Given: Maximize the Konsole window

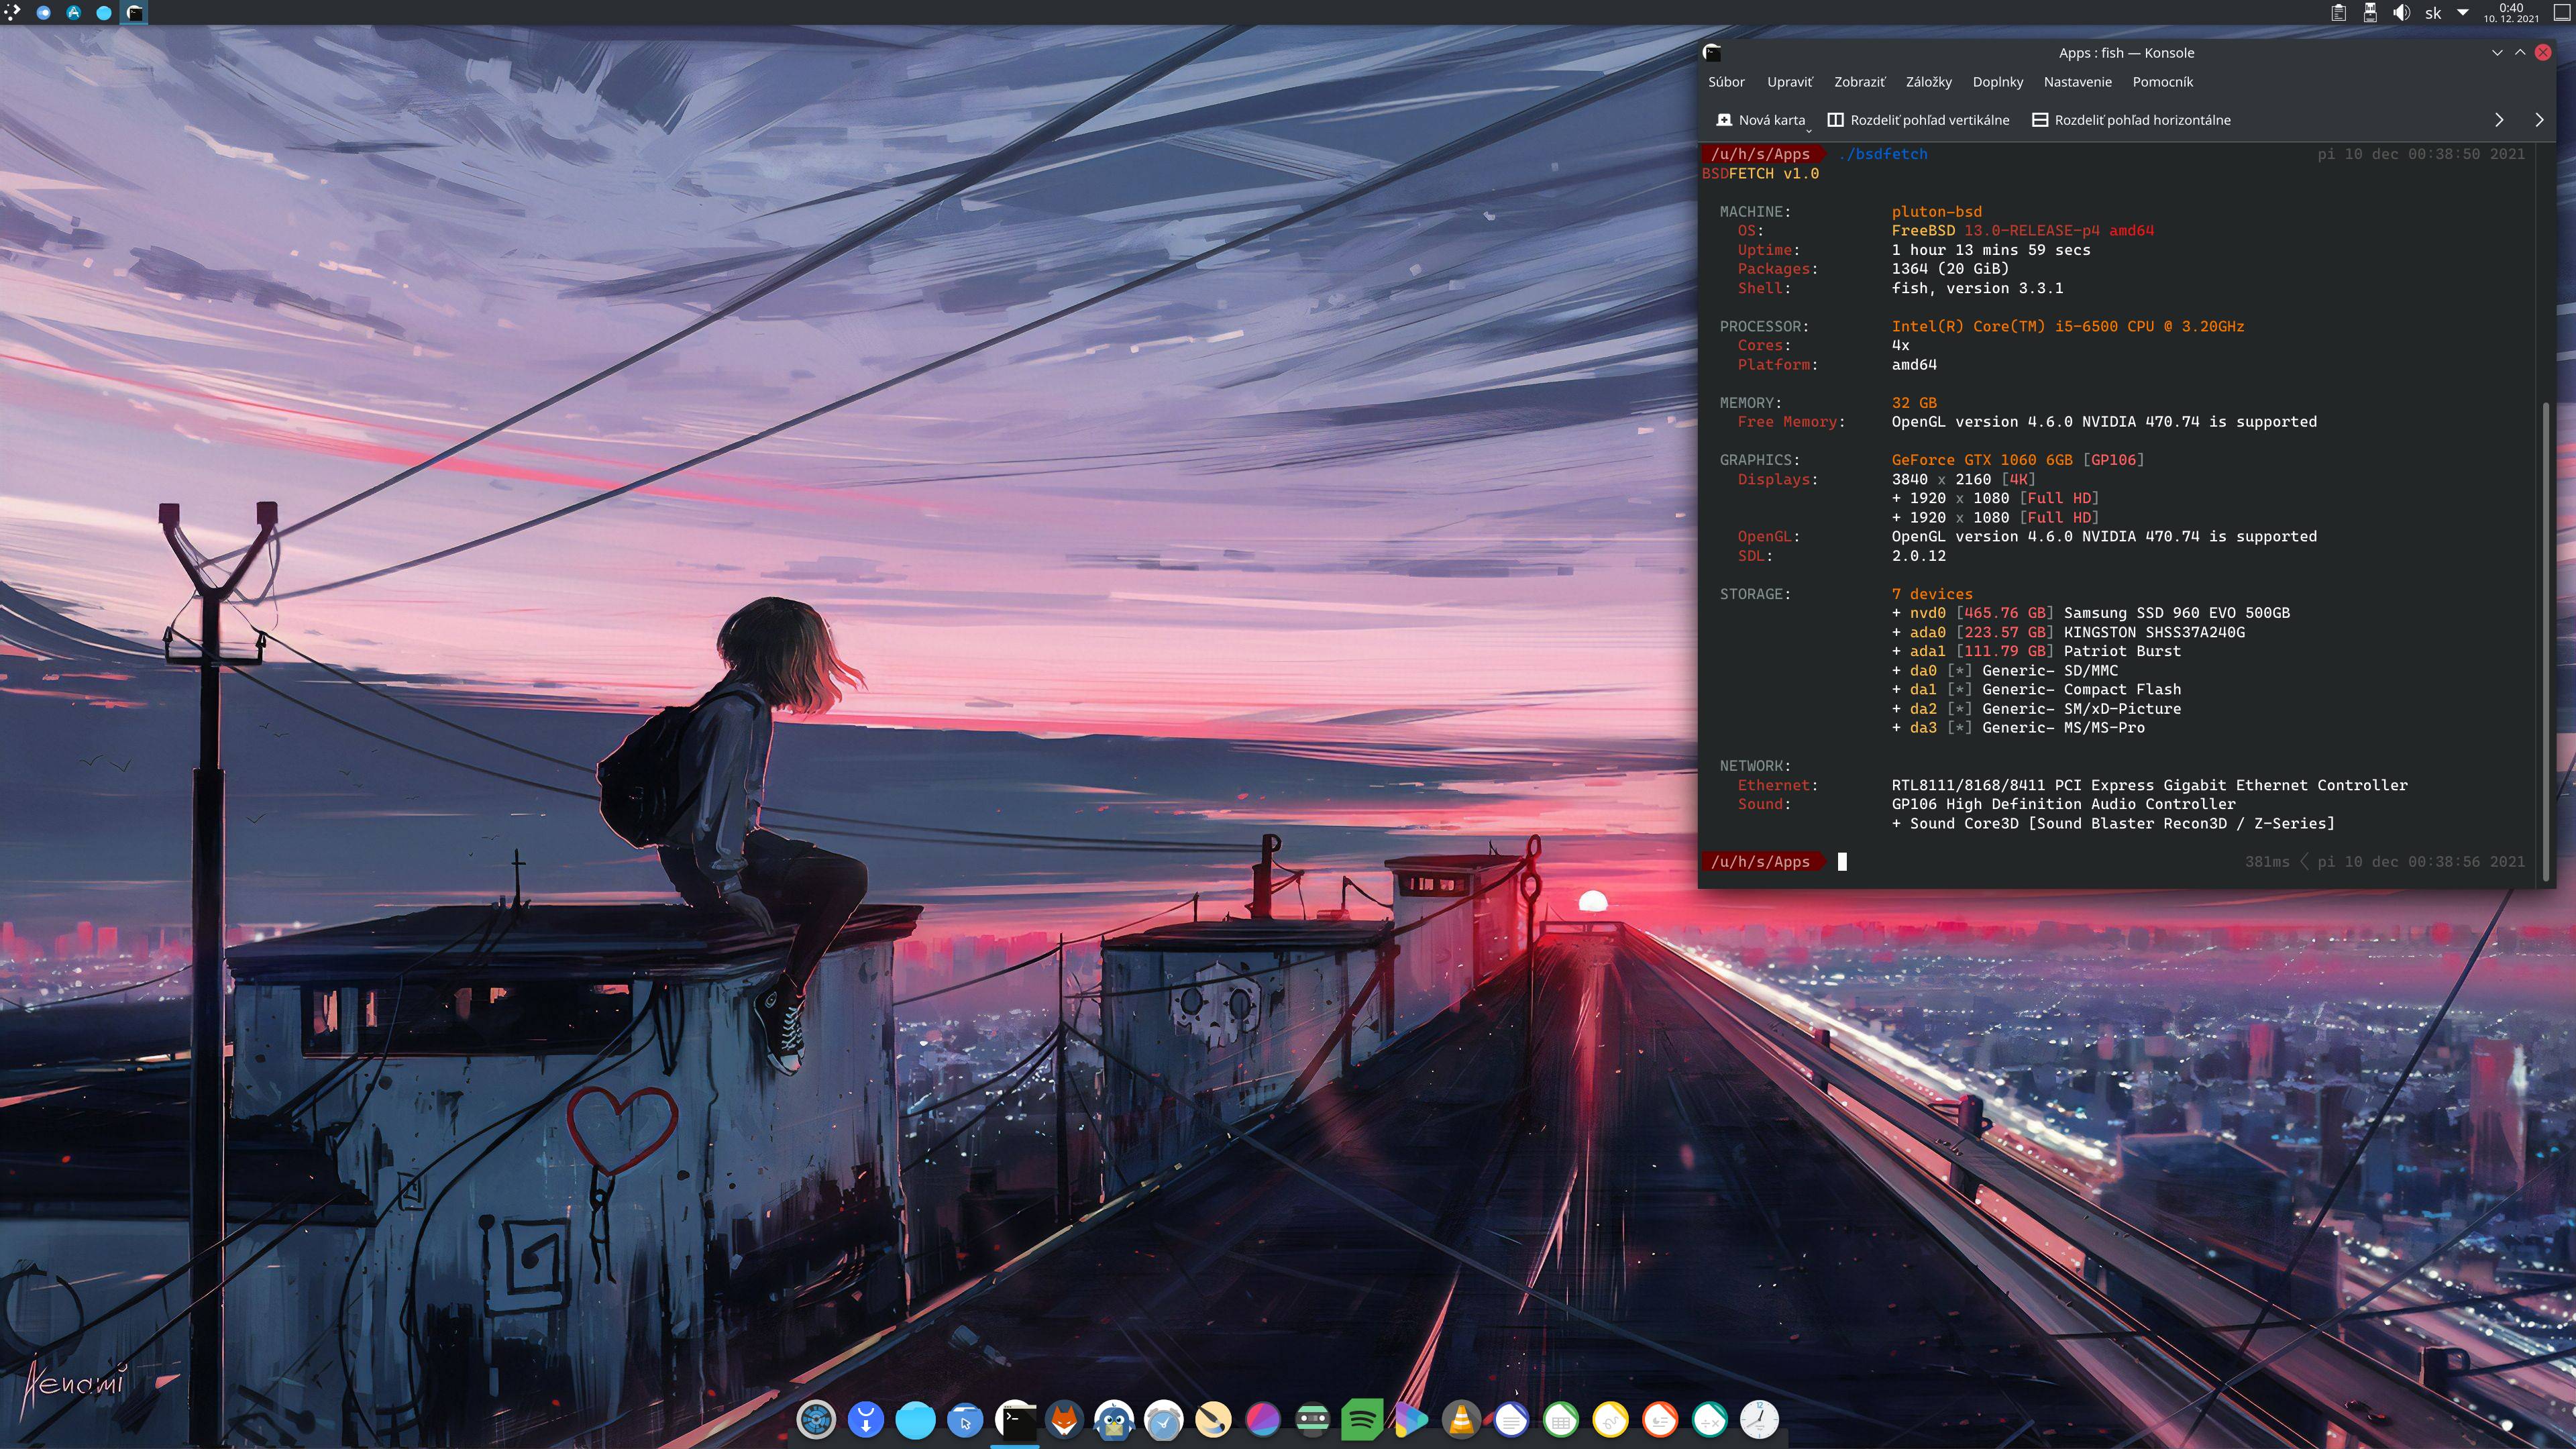Looking at the screenshot, I should (2520, 53).
